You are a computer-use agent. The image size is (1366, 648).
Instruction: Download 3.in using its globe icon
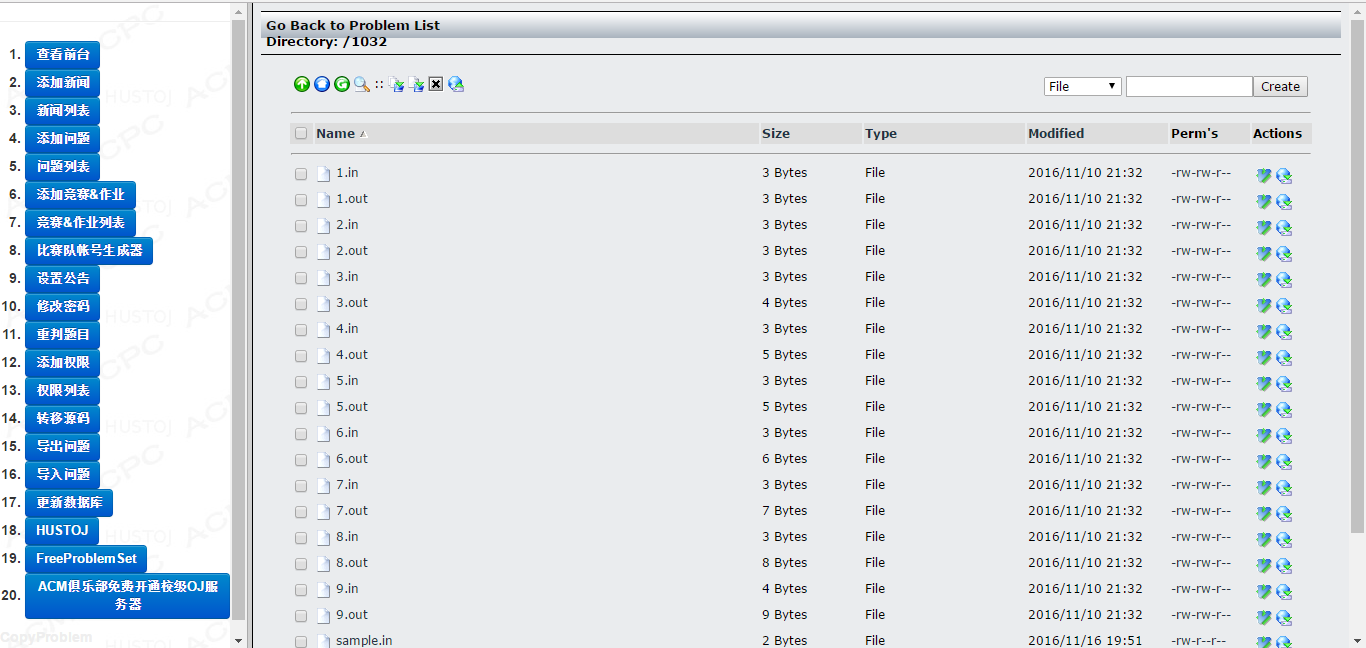(x=1284, y=280)
